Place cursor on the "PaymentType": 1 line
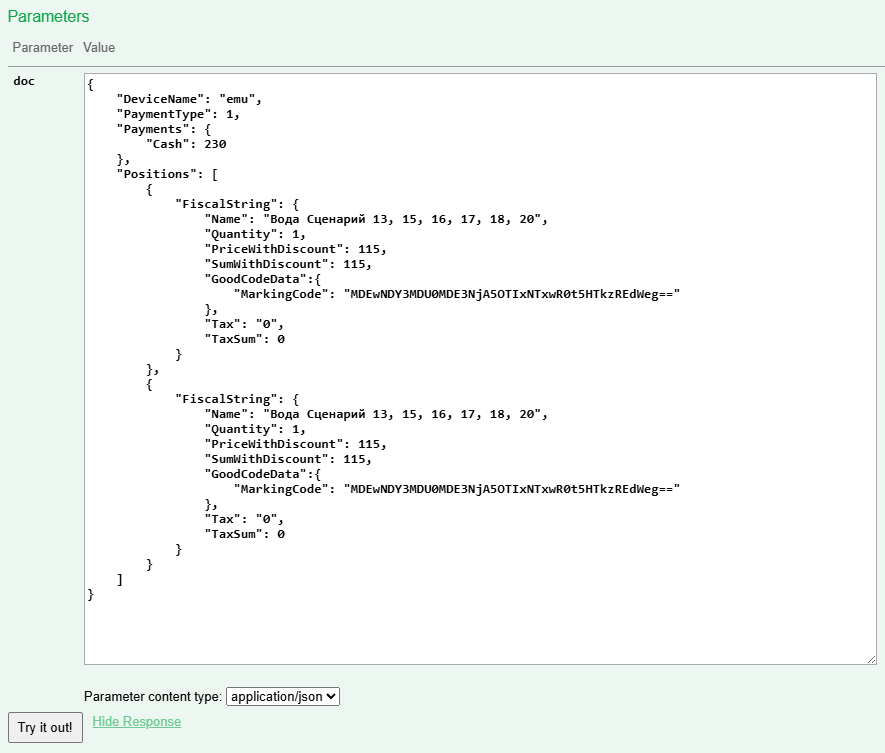The width and height of the screenshot is (885, 753). (x=178, y=114)
